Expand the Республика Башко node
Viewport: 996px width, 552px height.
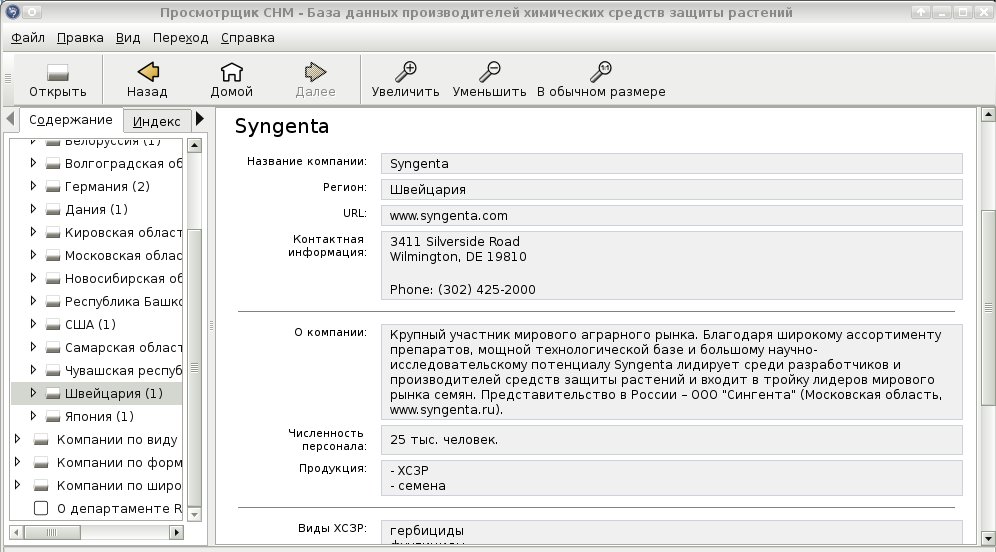(x=33, y=301)
